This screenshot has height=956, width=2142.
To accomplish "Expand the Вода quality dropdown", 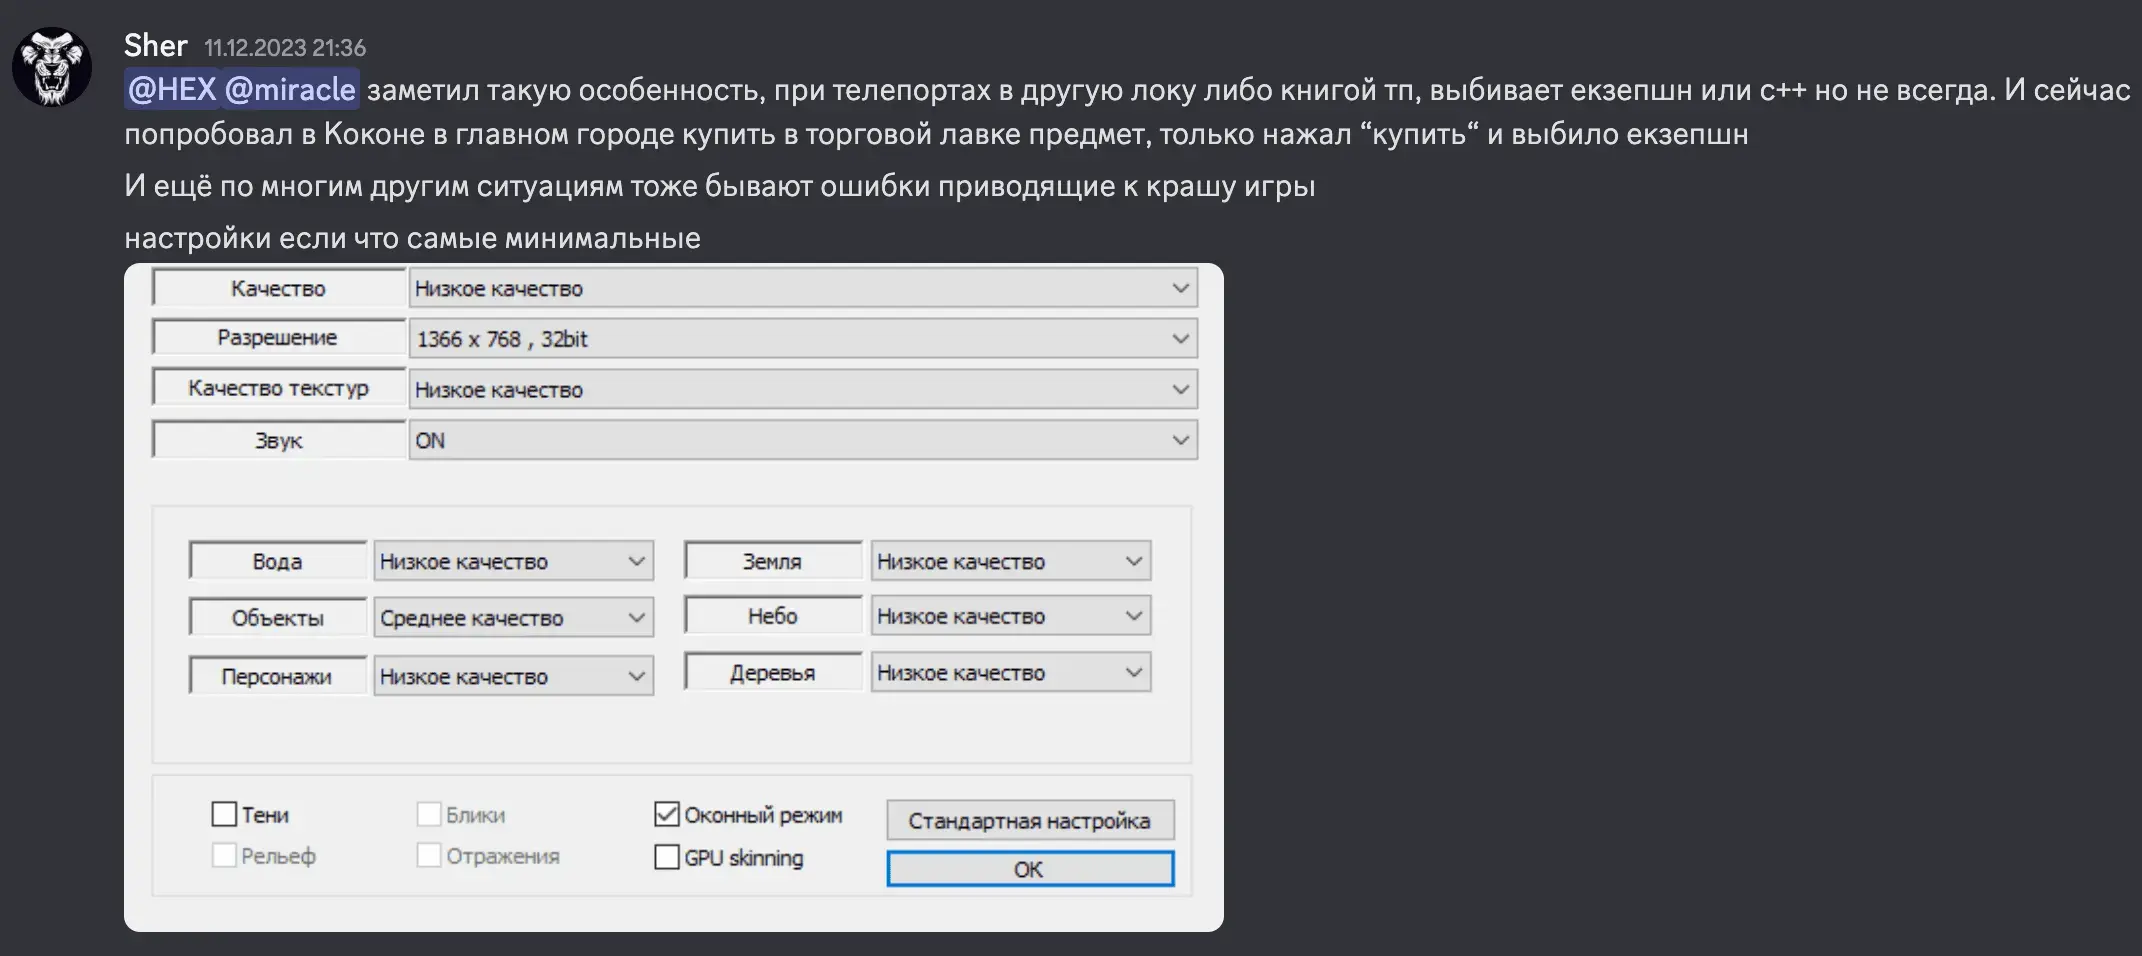I will click(x=513, y=561).
